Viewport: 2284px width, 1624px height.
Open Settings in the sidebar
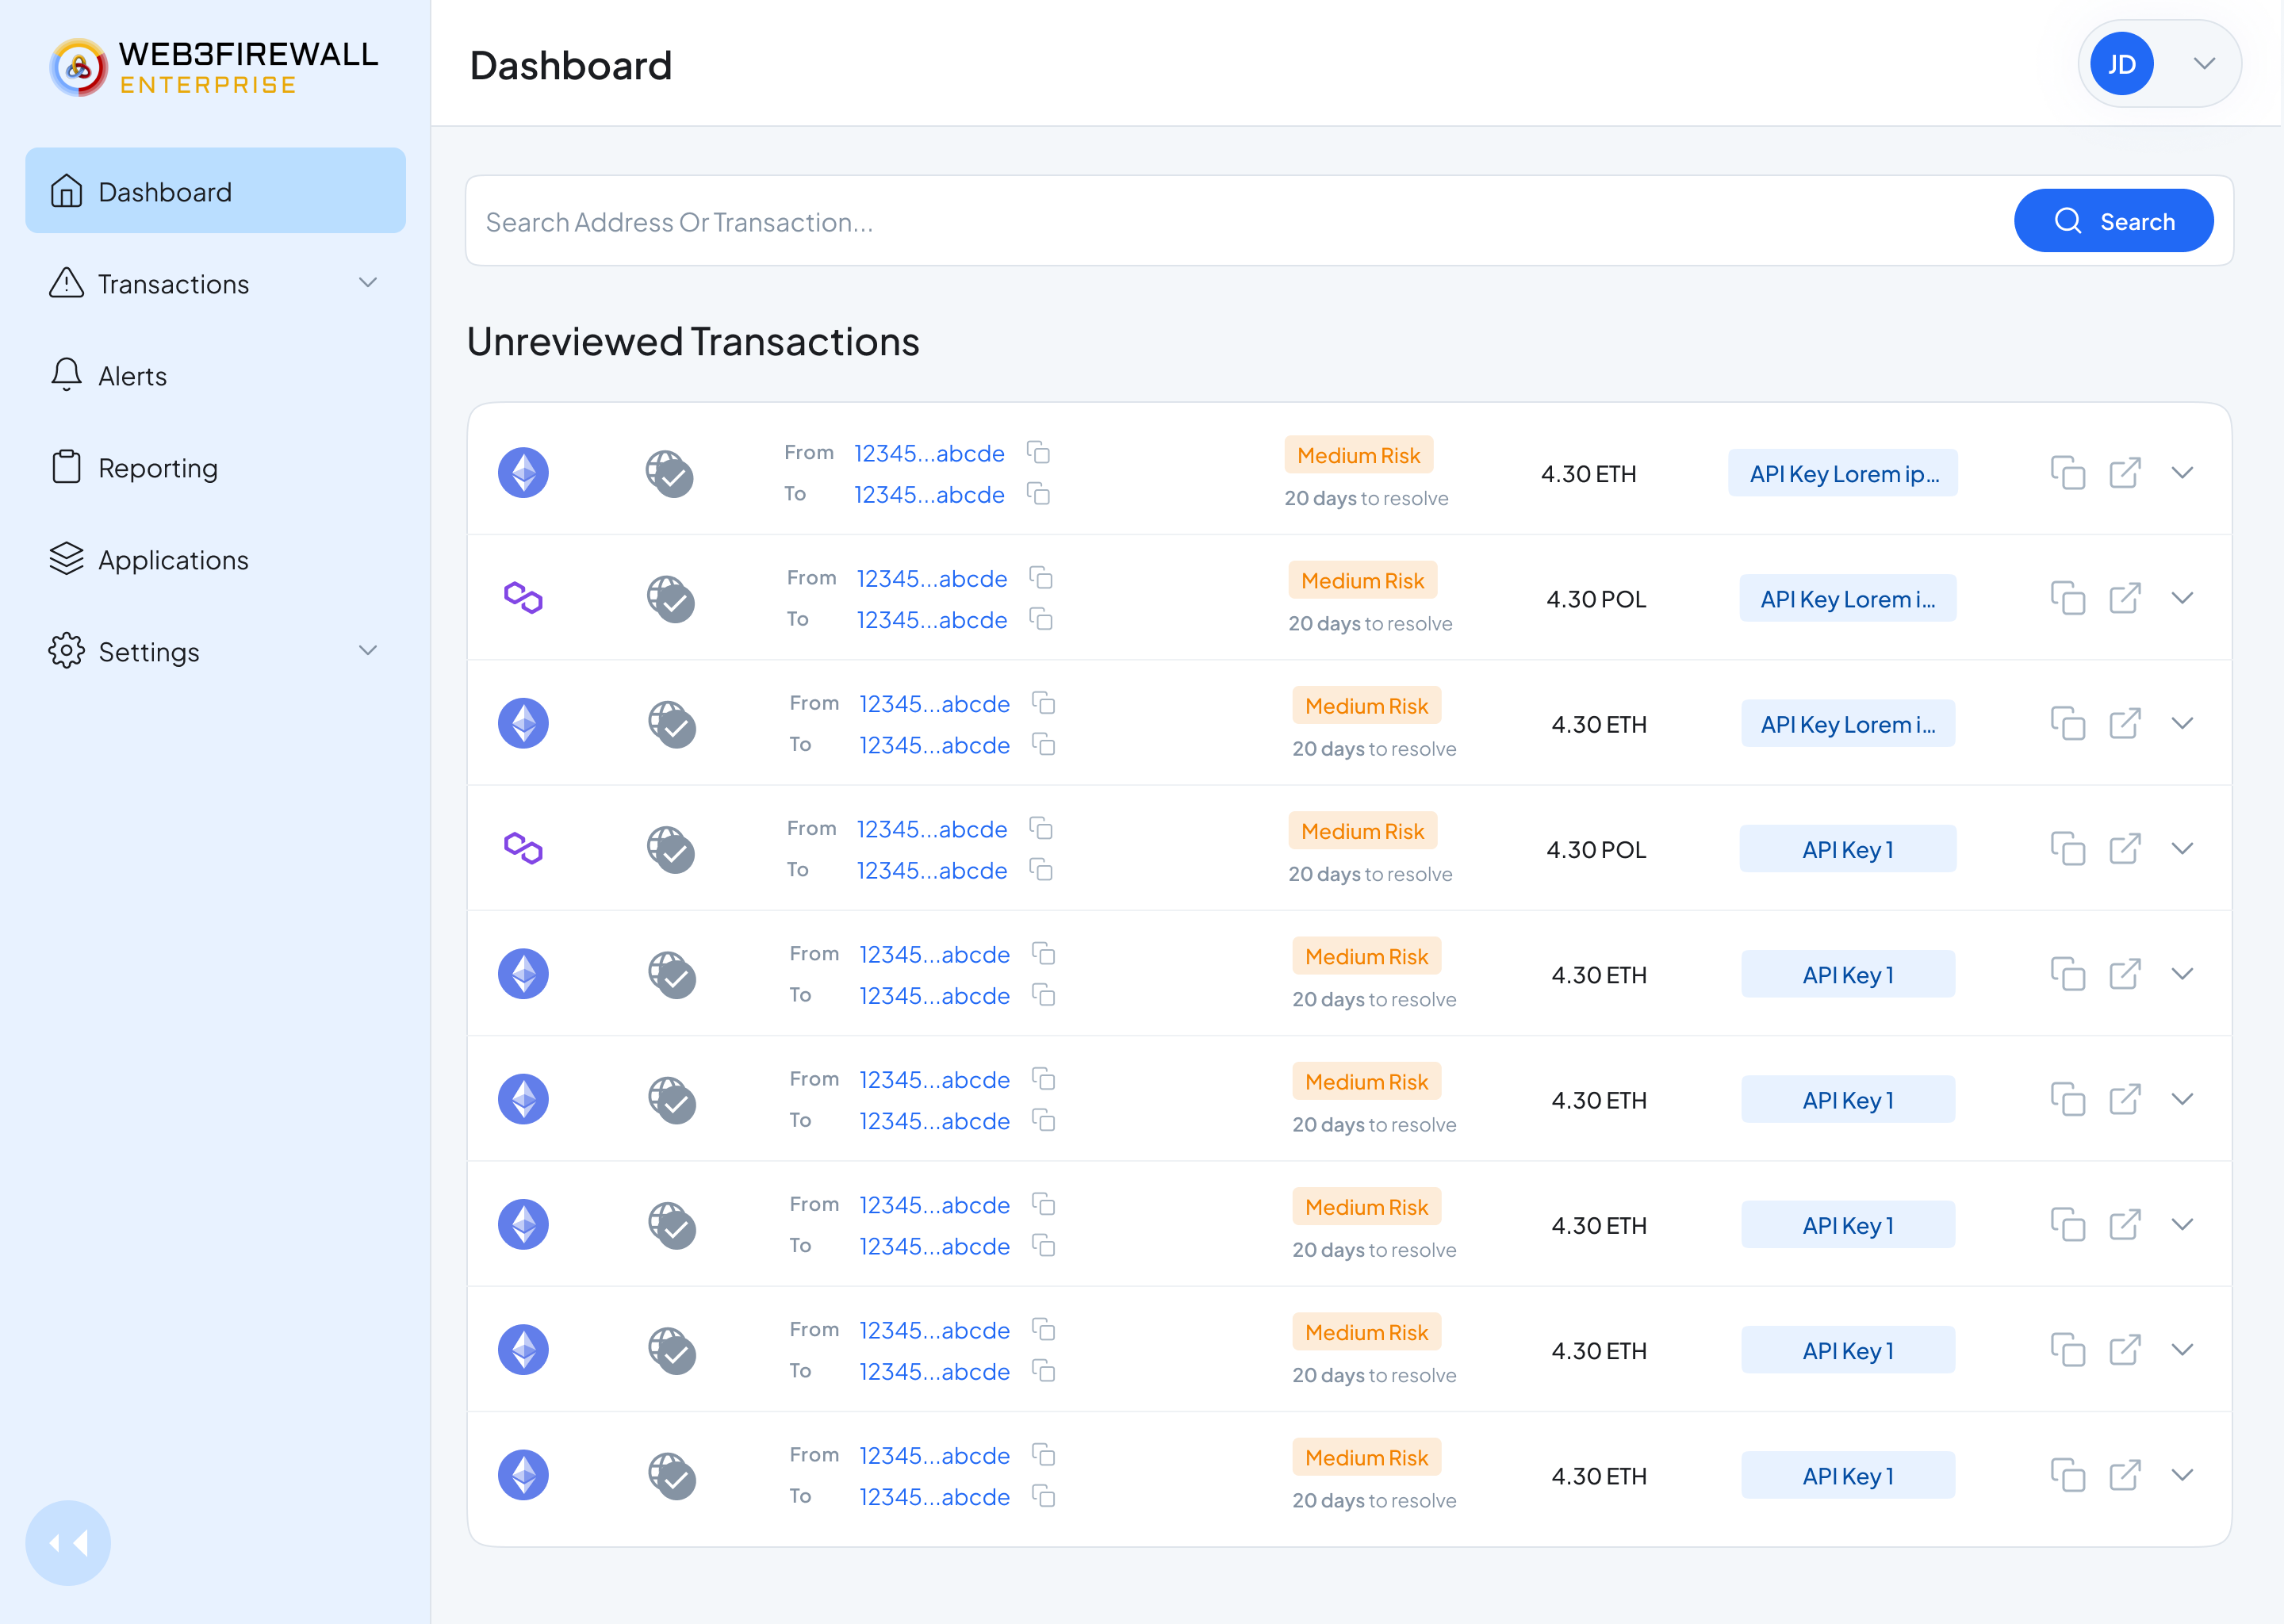pyautogui.click(x=215, y=652)
